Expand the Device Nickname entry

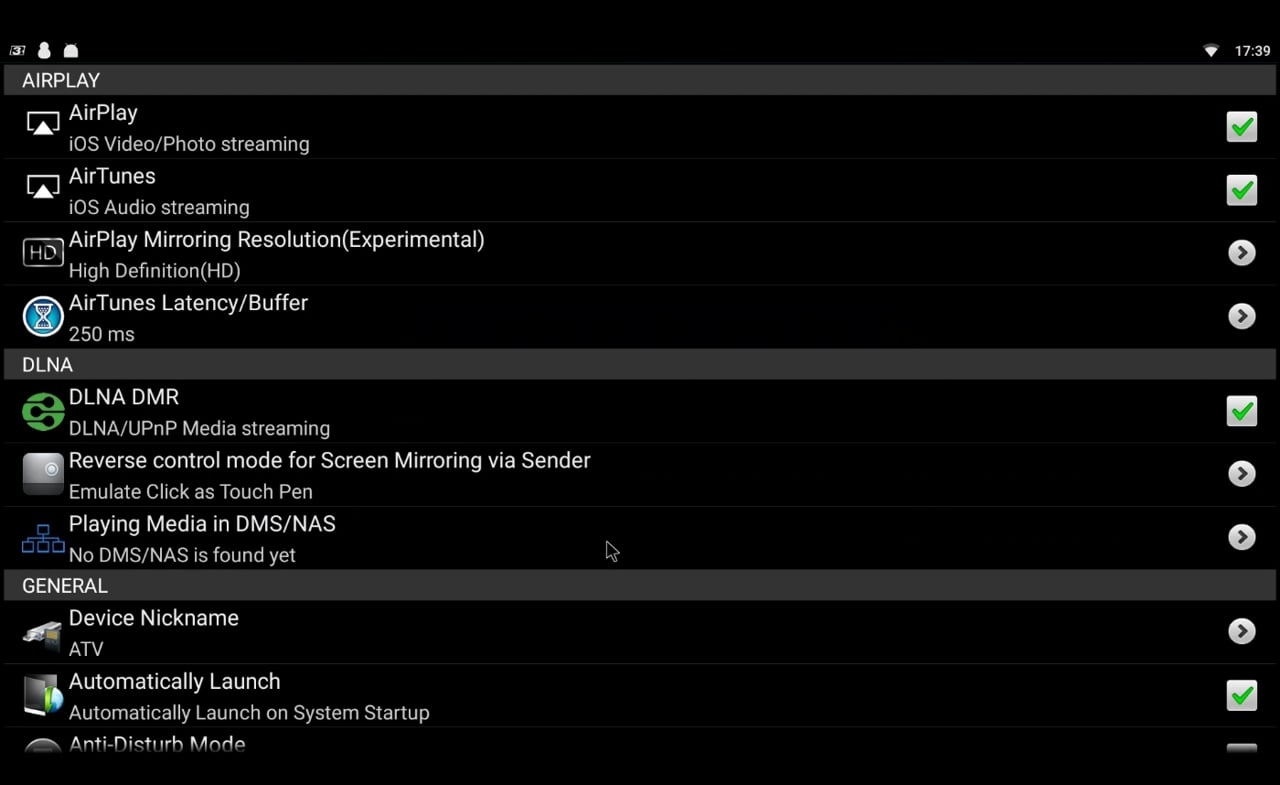[1241, 631]
